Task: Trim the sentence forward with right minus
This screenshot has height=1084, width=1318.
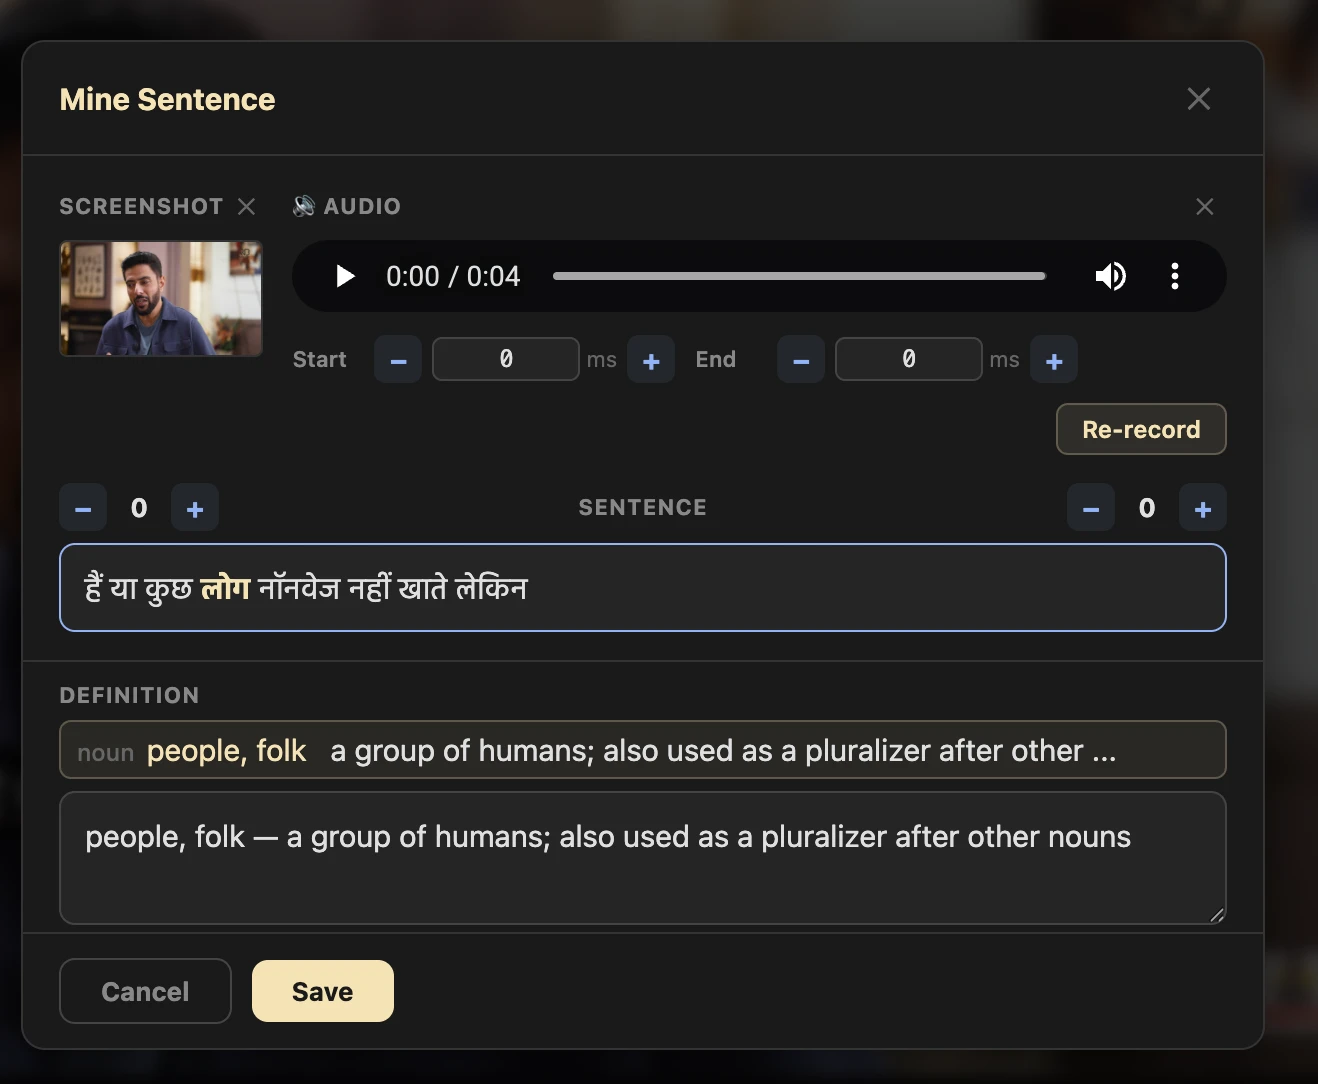Action: pyautogui.click(x=1090, y=507)
